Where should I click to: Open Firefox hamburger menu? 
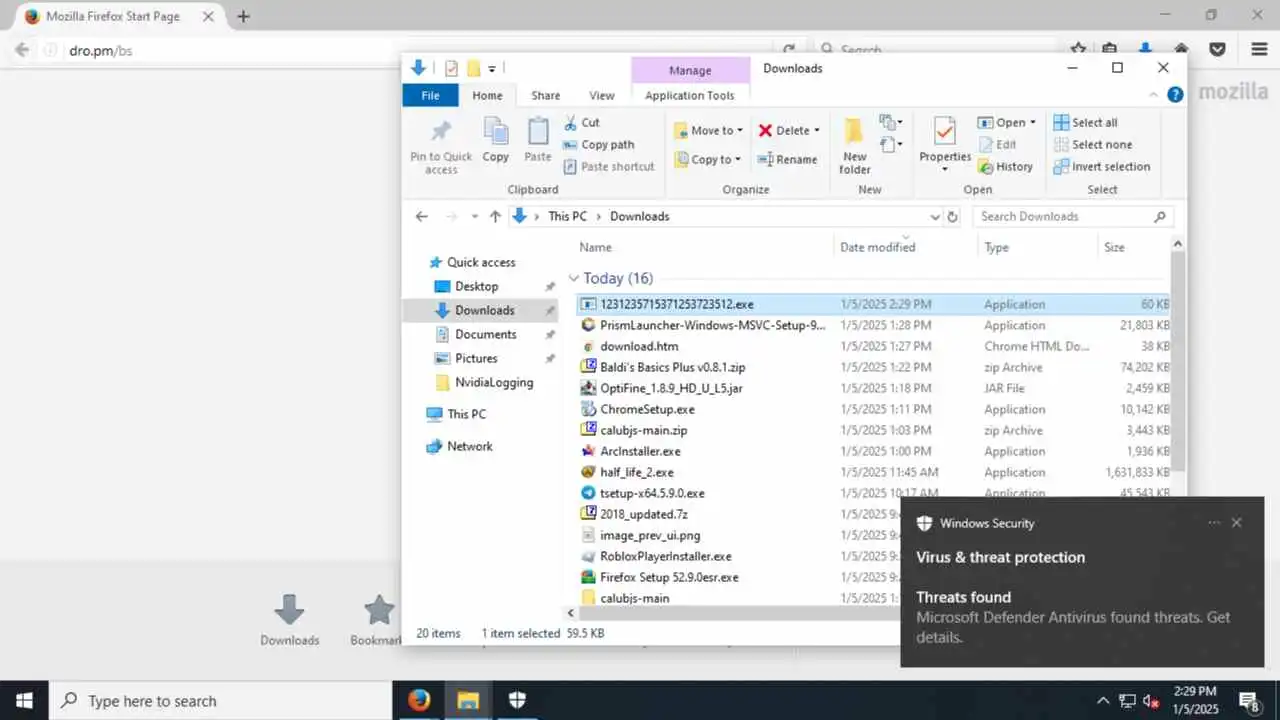click(x=1259, y=49)
